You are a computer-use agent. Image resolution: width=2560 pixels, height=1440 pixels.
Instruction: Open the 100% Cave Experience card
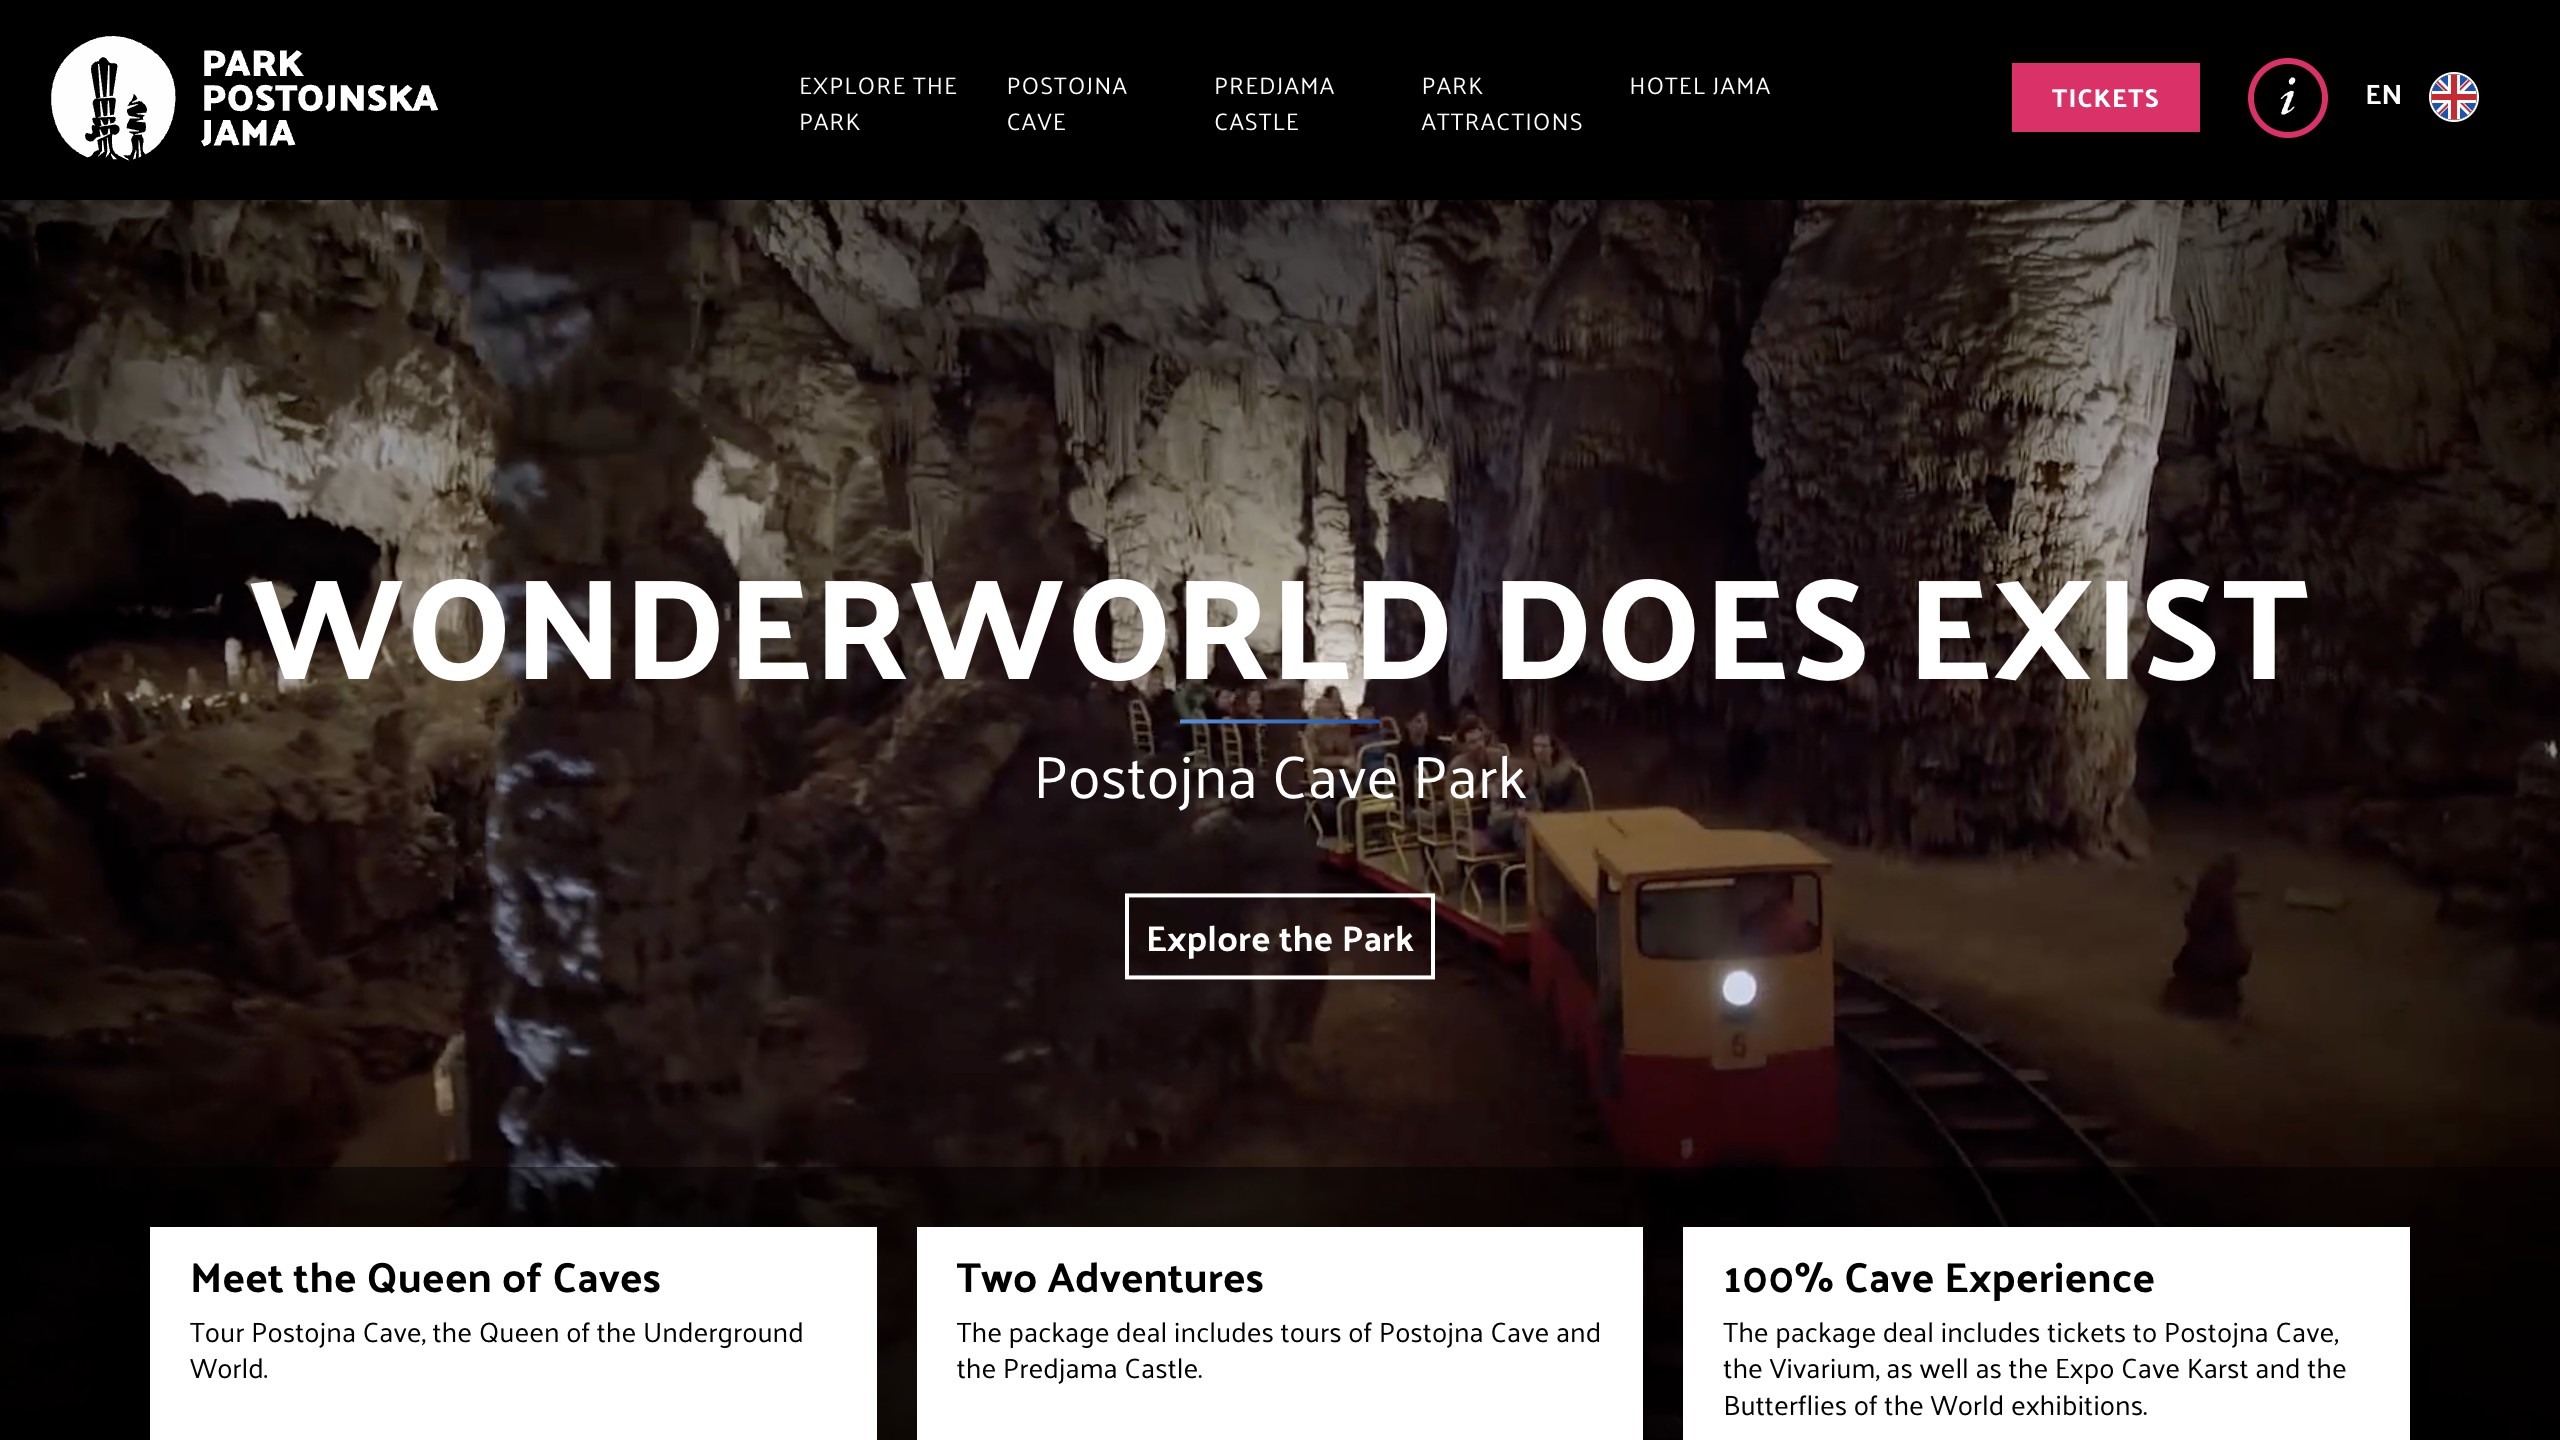click(x=2046, y=1333)
